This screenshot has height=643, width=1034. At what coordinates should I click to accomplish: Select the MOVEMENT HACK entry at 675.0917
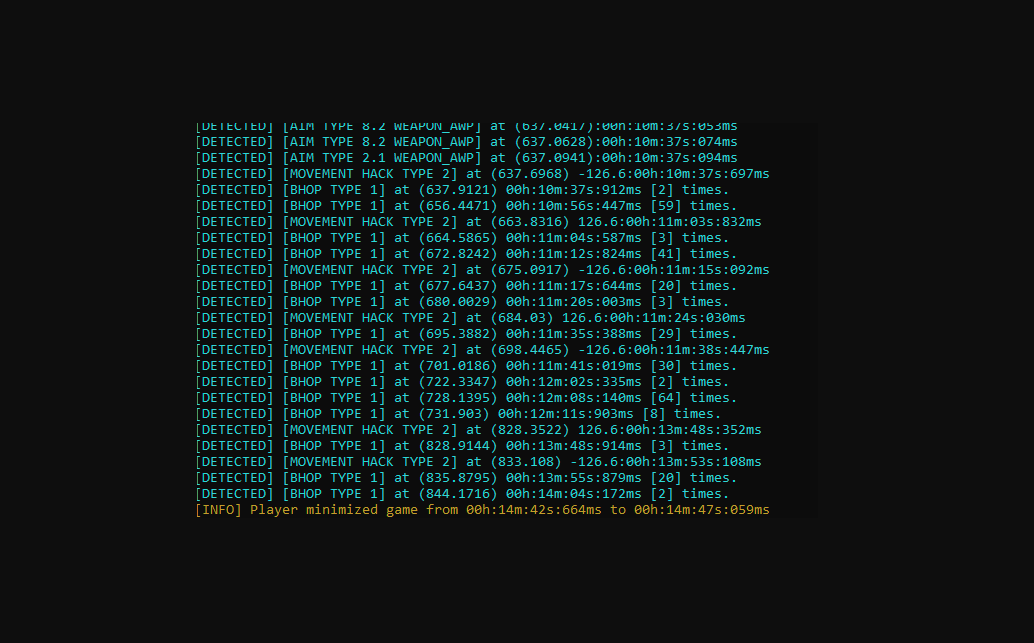pyautogui.click(x=482, y=270)
